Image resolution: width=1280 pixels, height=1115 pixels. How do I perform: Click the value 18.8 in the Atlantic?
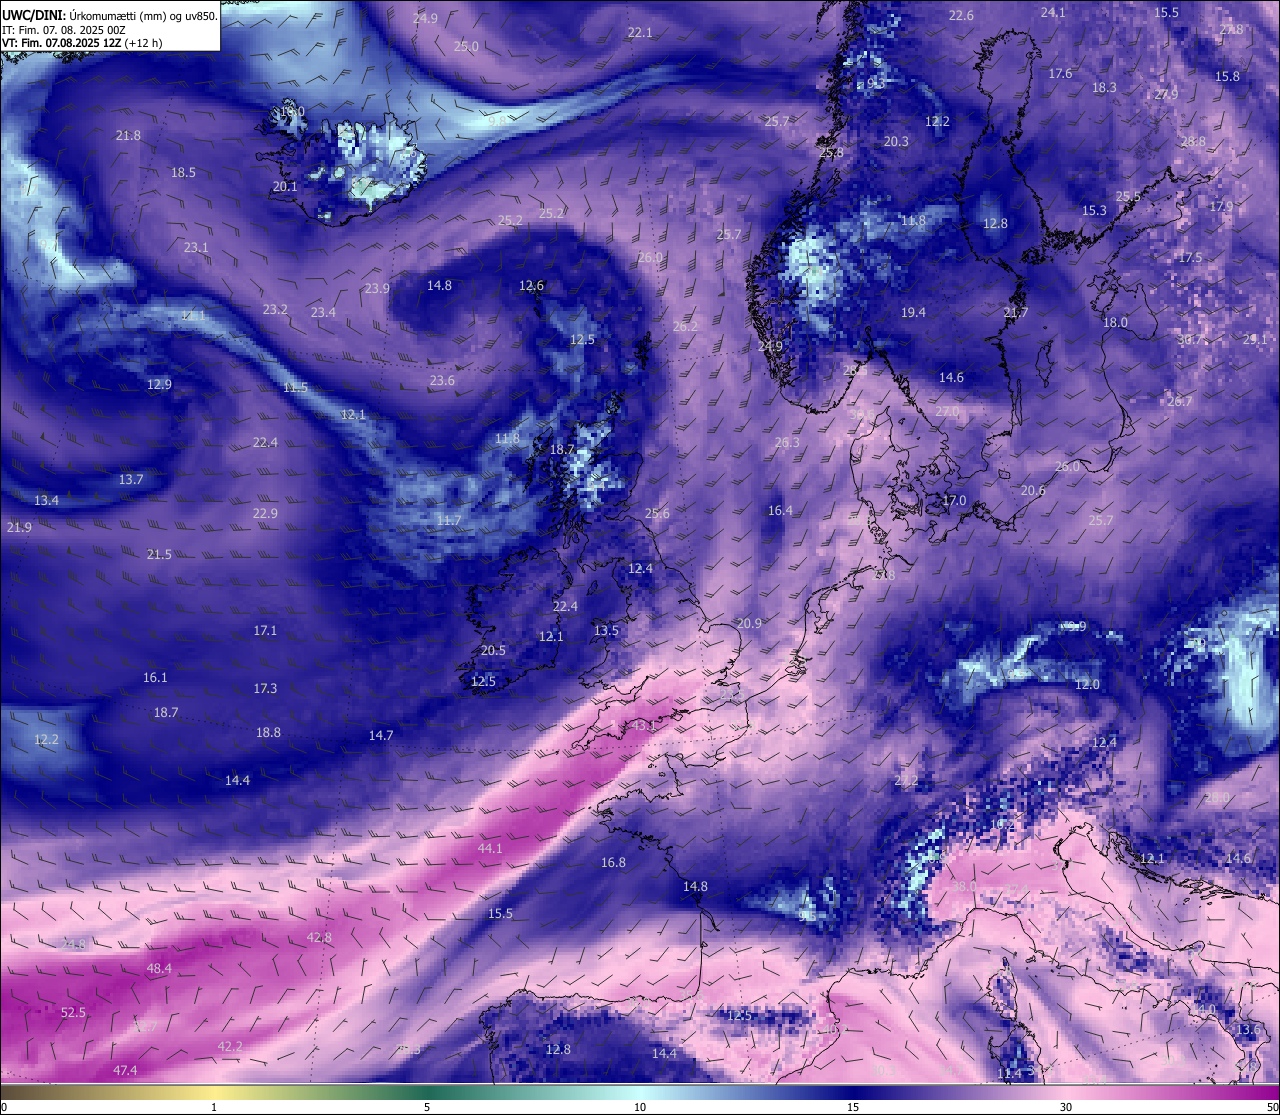[268, 733]
